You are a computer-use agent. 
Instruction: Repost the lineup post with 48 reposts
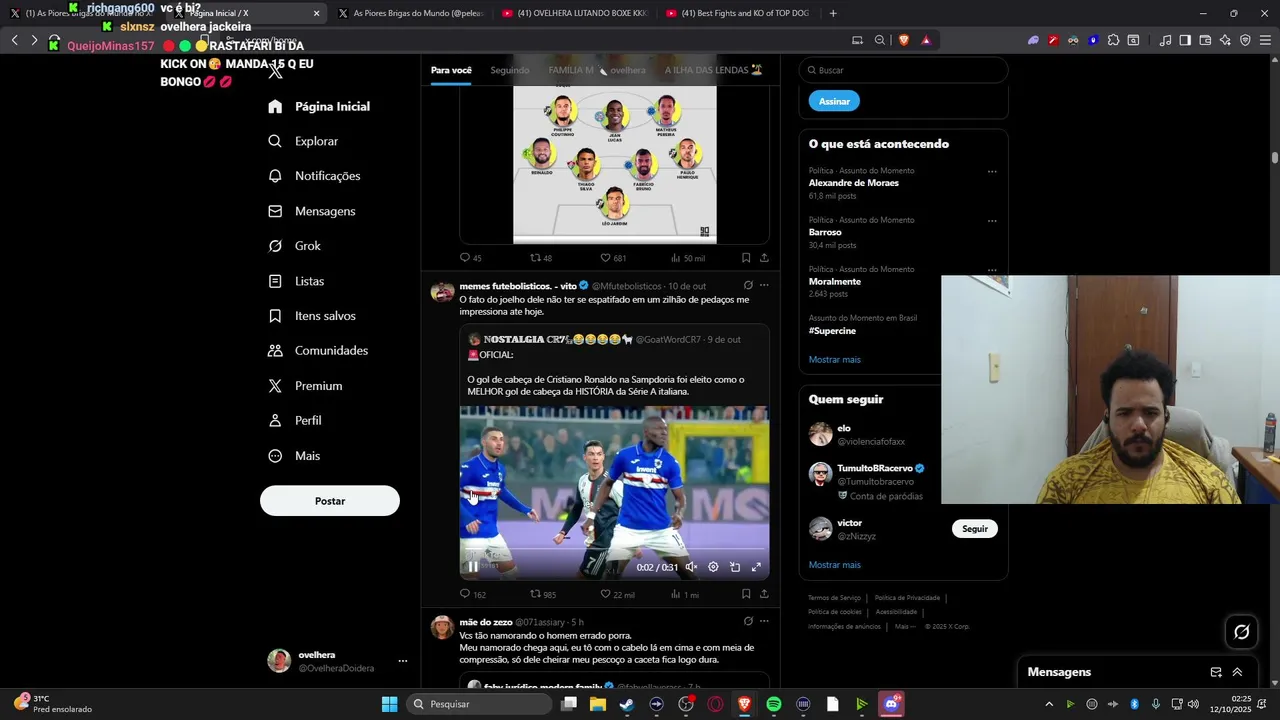pyautogui.click(x=540, y=258)
